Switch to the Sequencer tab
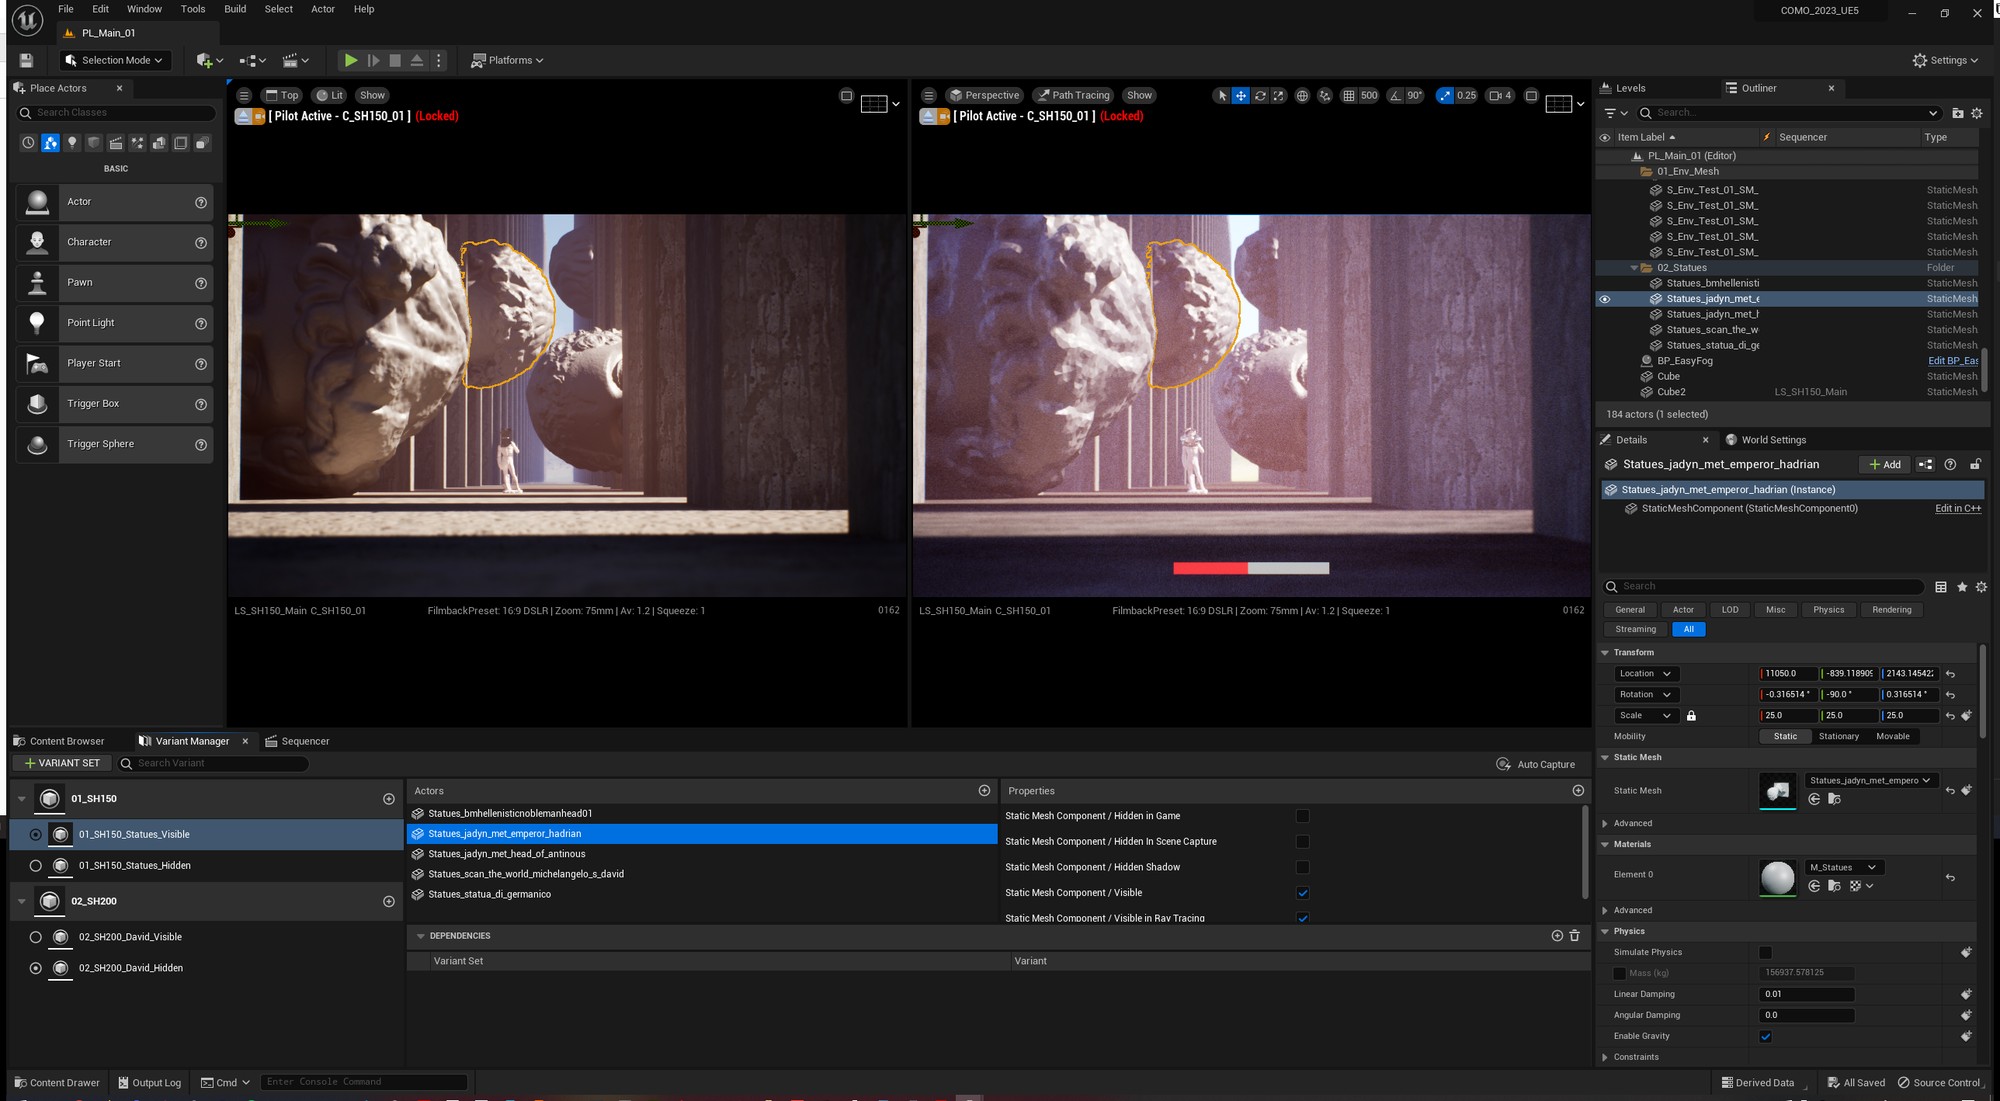This screenshot has height=1101, width=2000. [297, 742]
